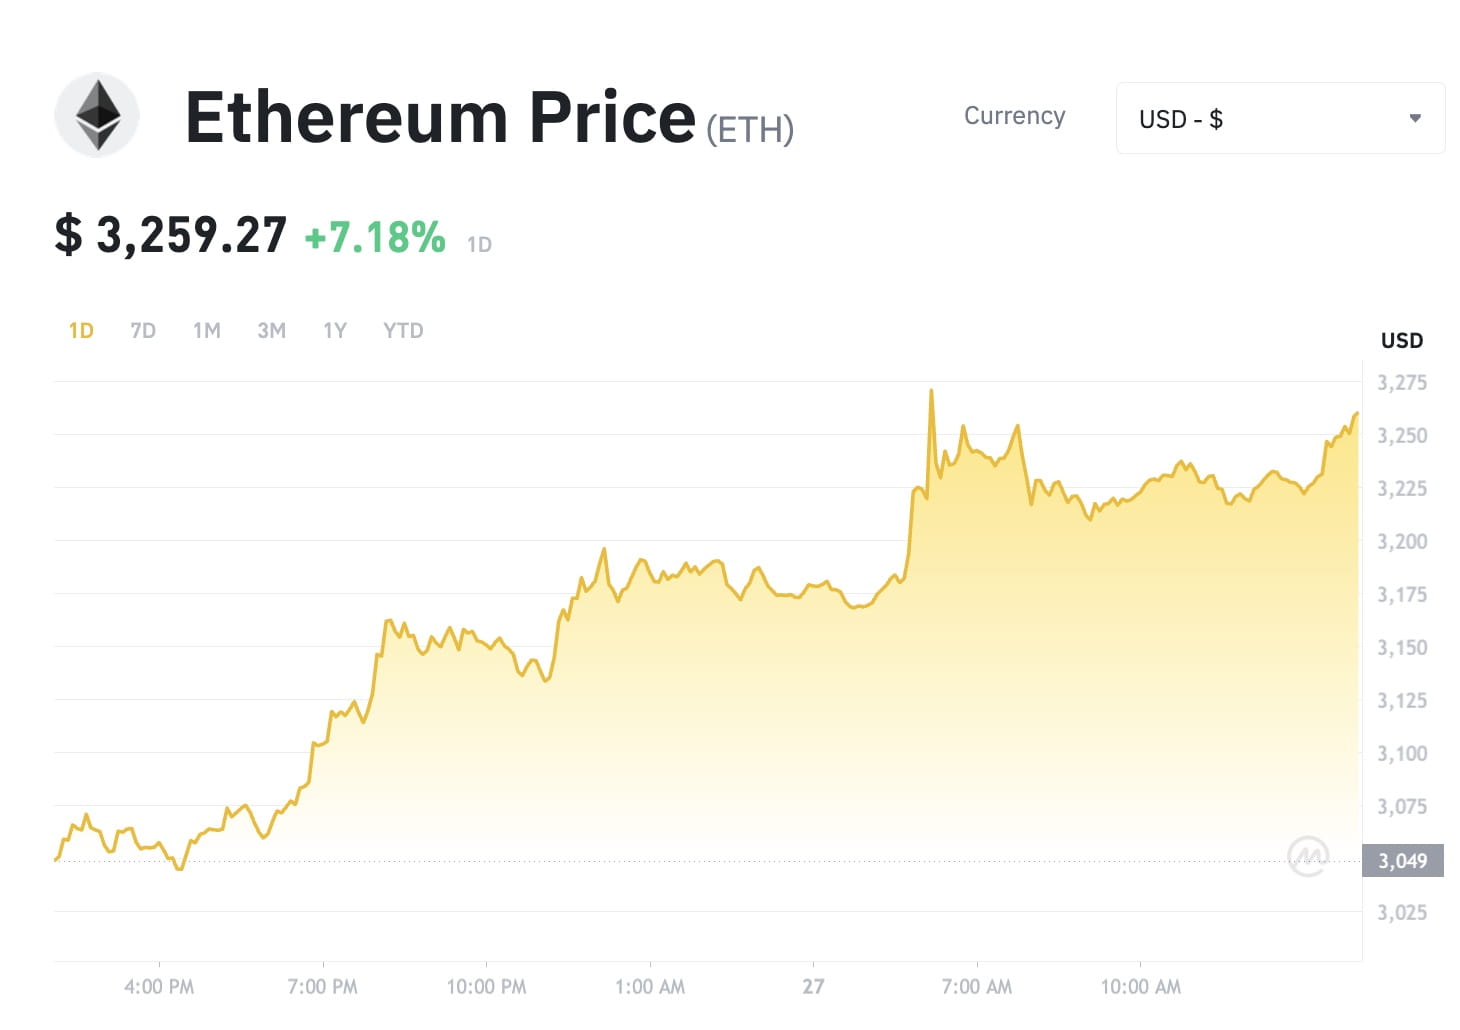Screen dimensions: 1460x1030
Task: Click the Ethereum Price heading
Action: 440,117
